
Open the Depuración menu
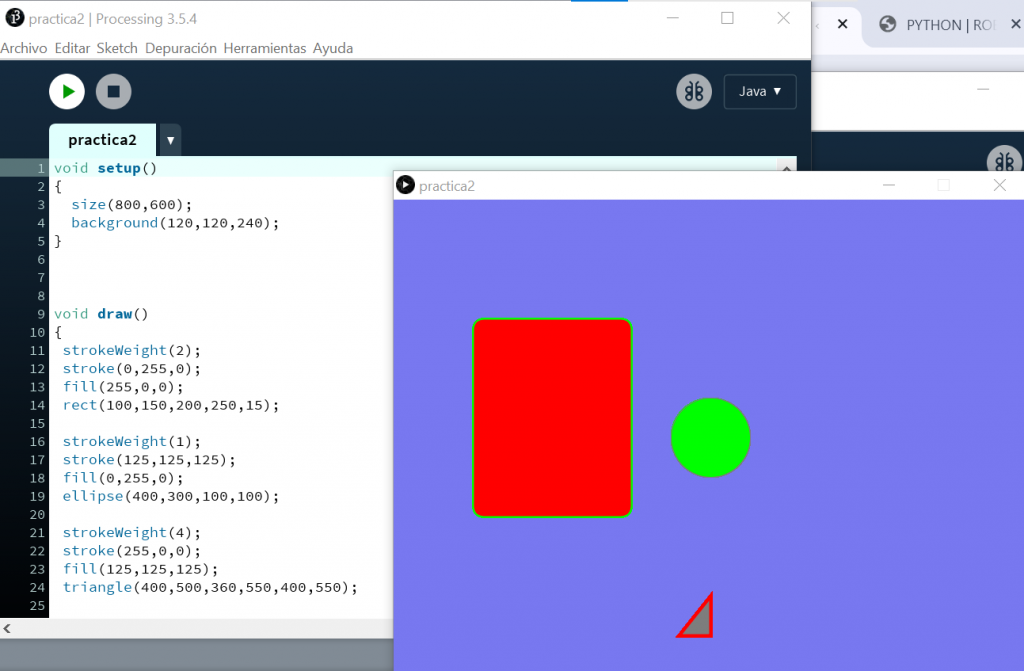pyautogui.click(x=181, y=48)
